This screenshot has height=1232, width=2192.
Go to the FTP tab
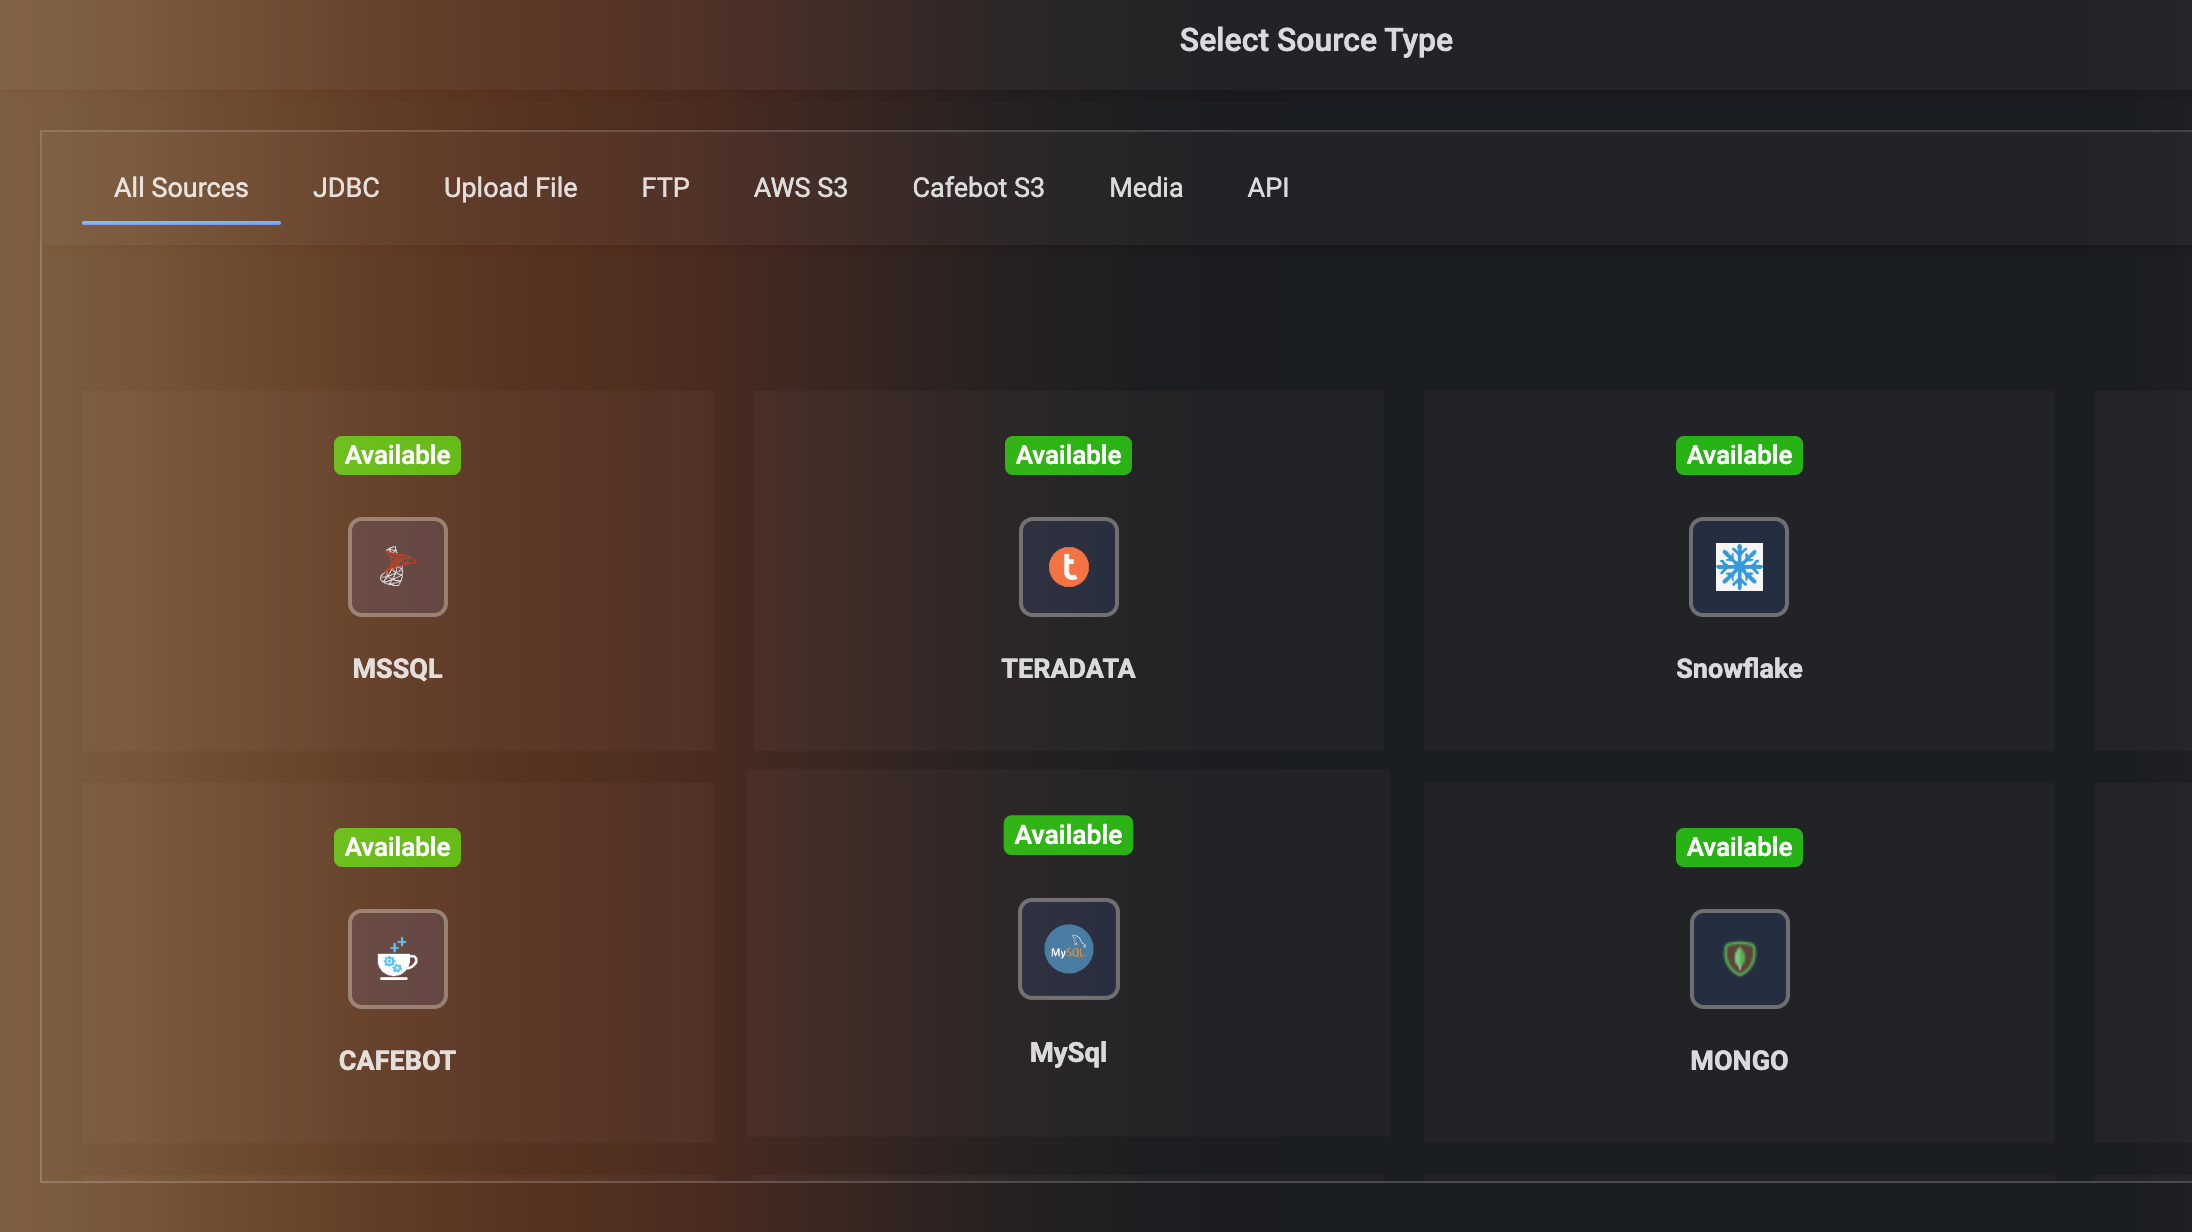tap(665, 188)
